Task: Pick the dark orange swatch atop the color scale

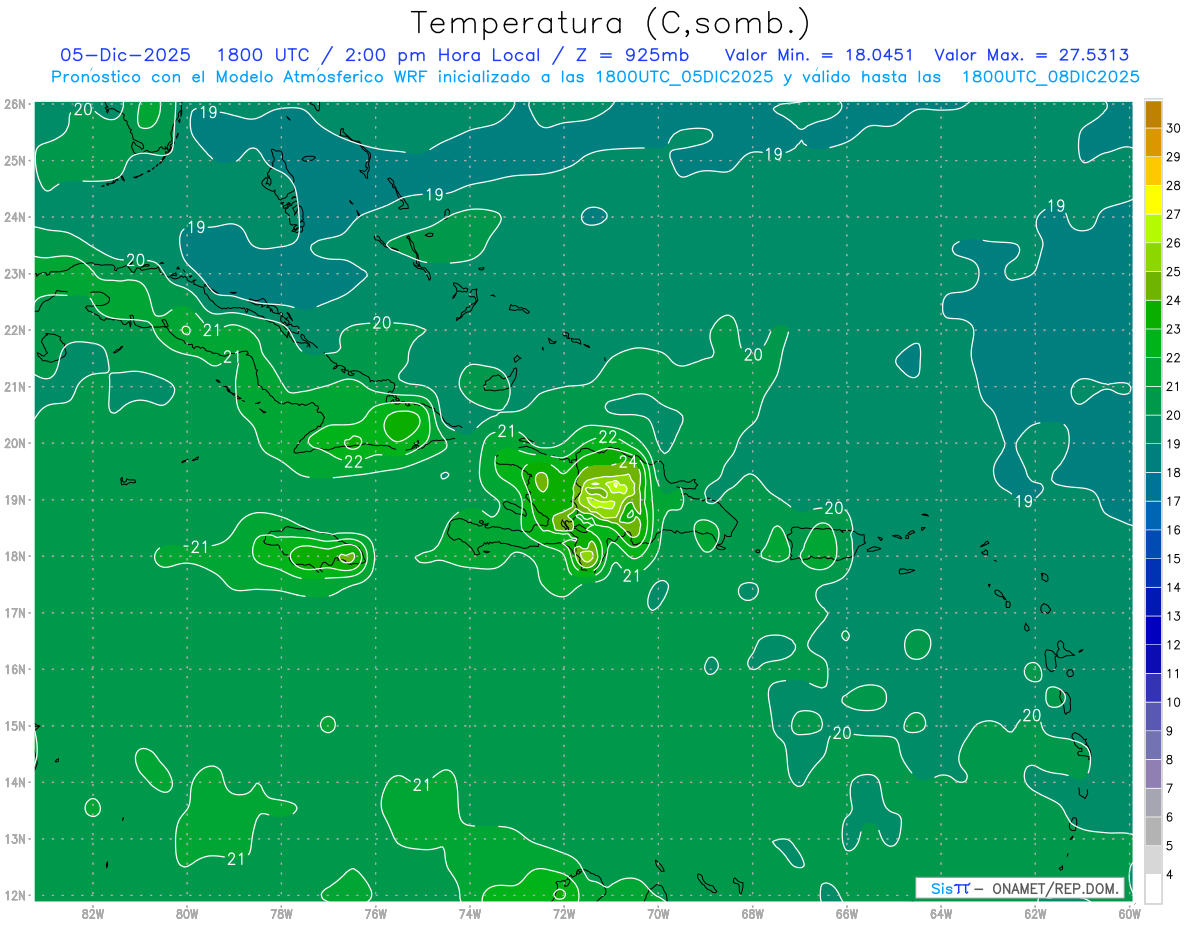Action: (x=1153, y=114)
